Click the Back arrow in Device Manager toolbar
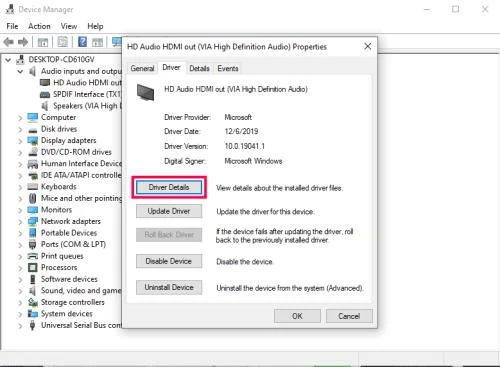Viewport: 500px width, 367px height. tap(9, 42)
